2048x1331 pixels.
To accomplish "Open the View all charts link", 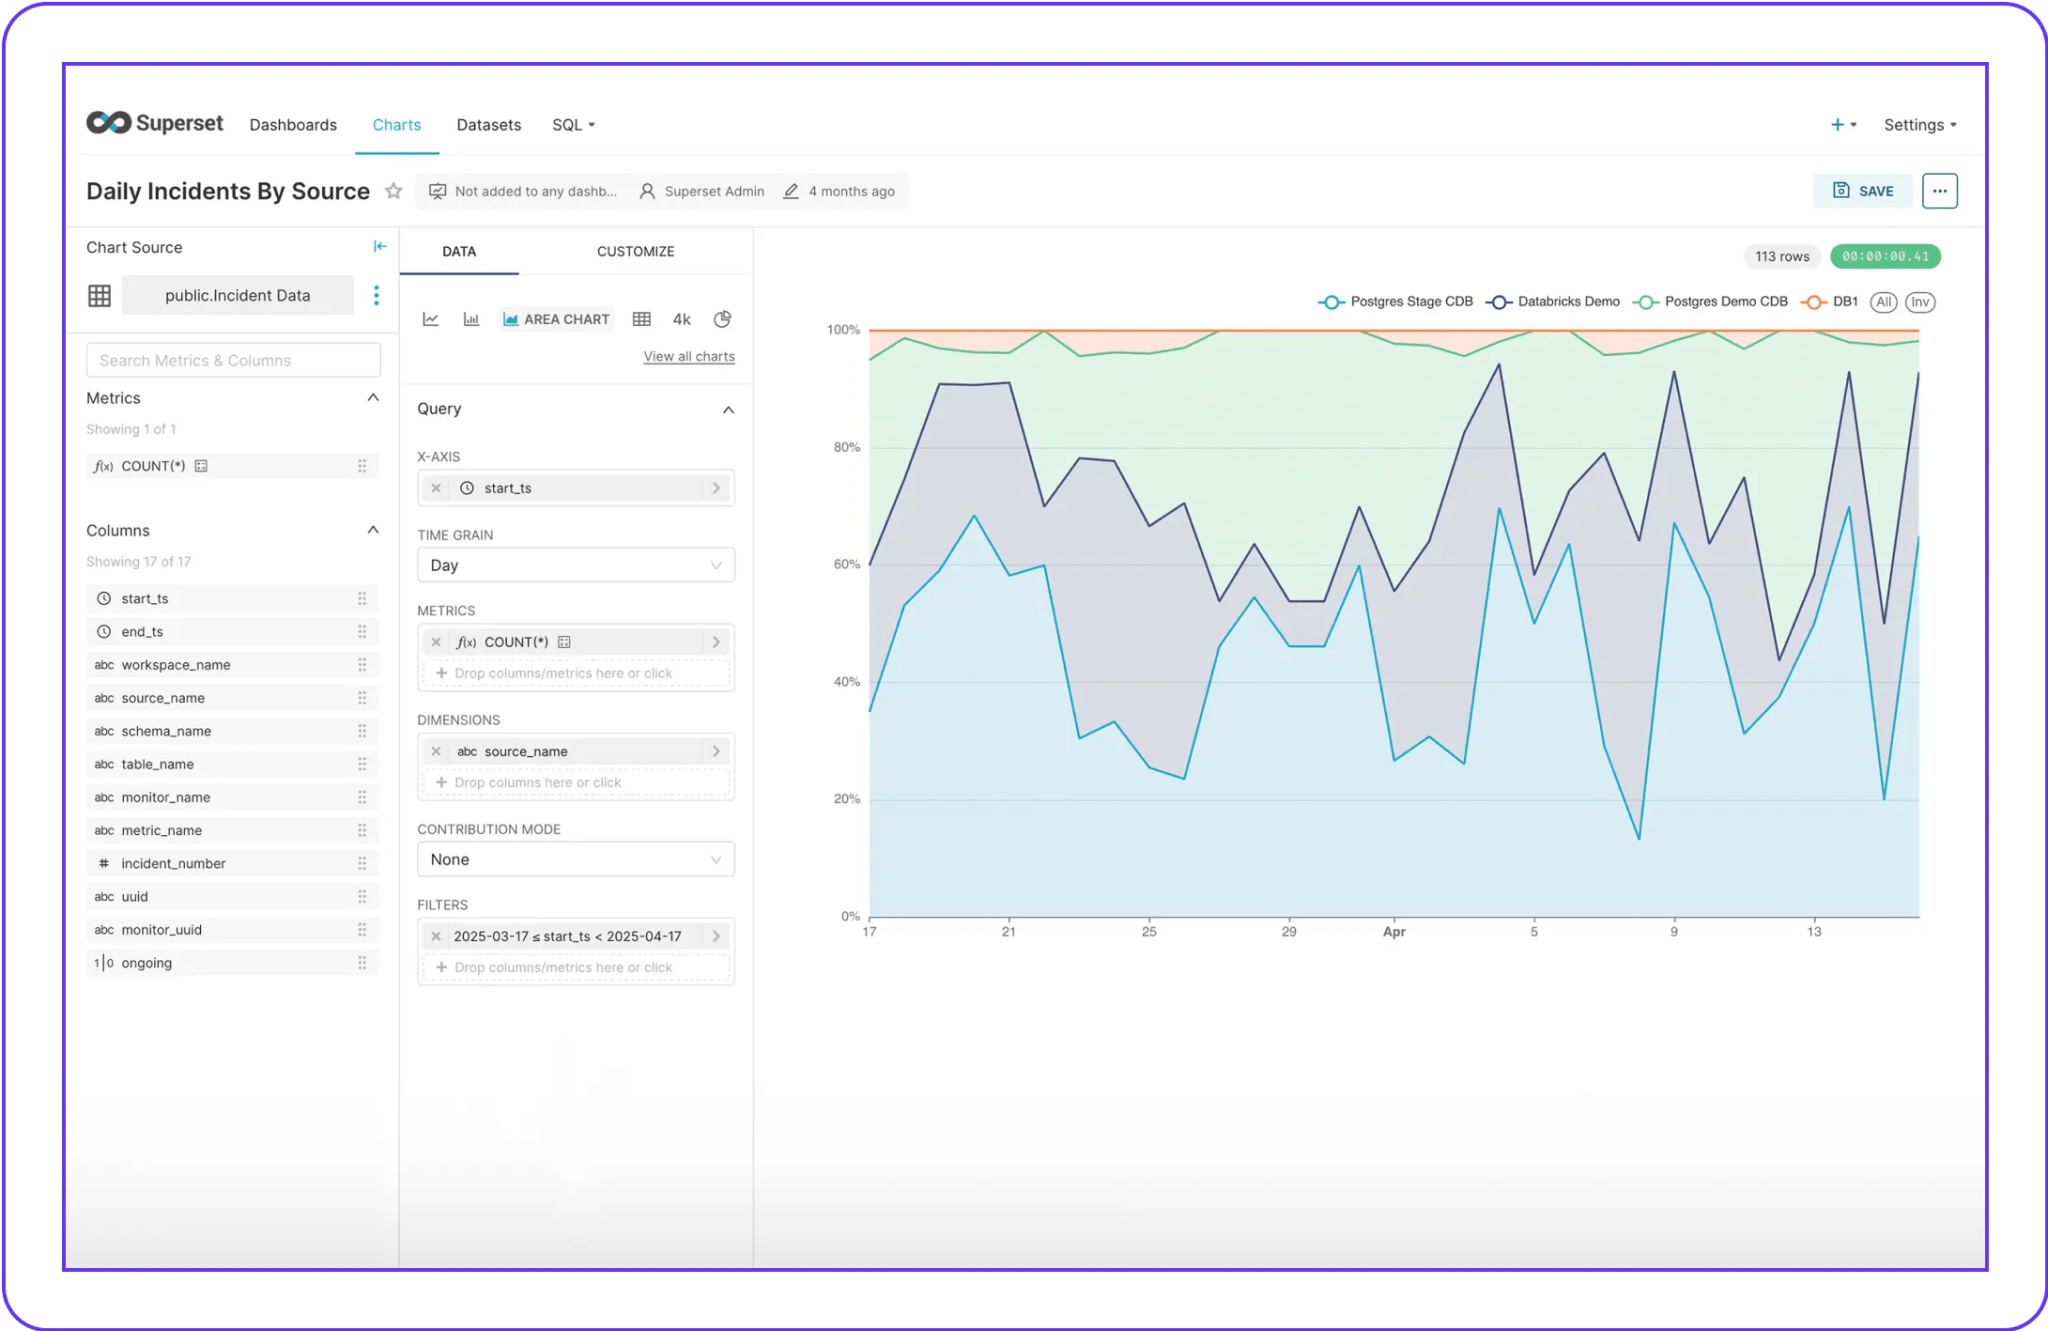I will (x=688, y=356).
